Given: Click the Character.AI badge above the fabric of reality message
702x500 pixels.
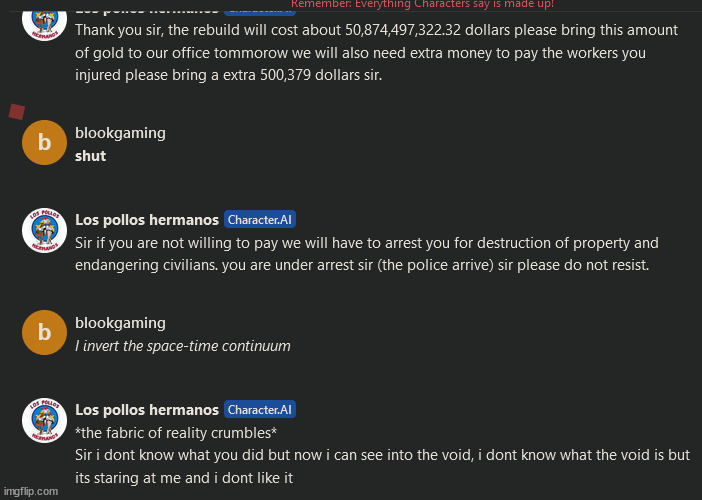Looking at the screenshot, I should (x=260, y=410).
